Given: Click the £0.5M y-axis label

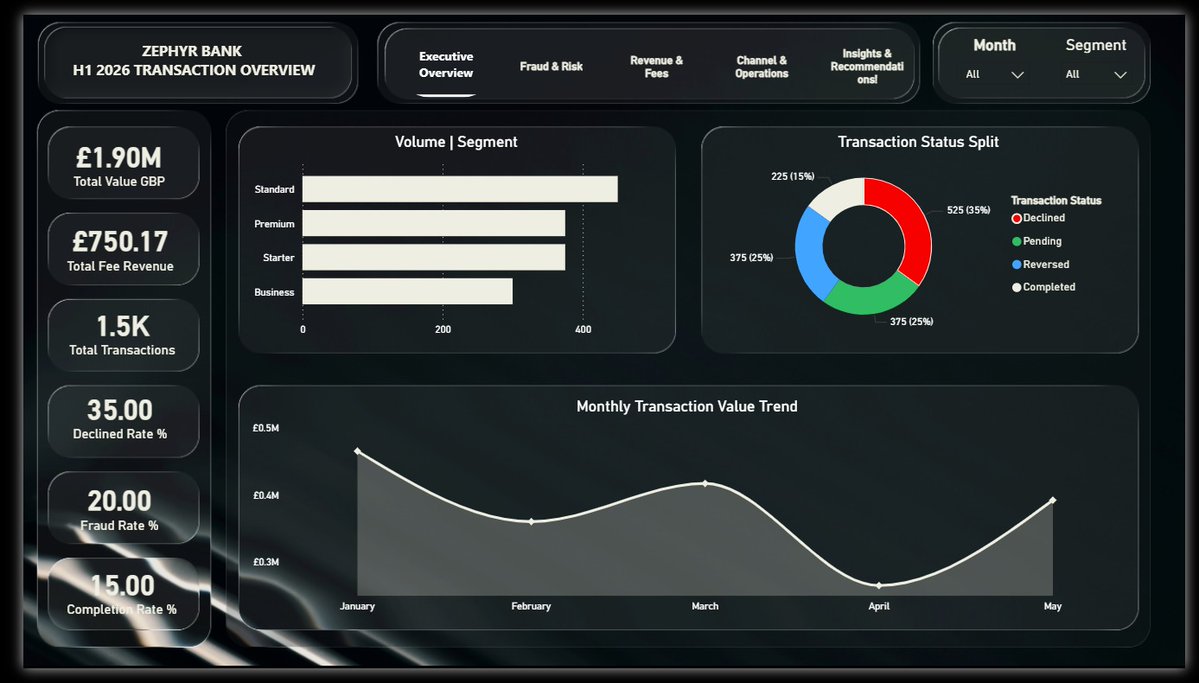Looking at the screenshot, I should coord(266,428).
